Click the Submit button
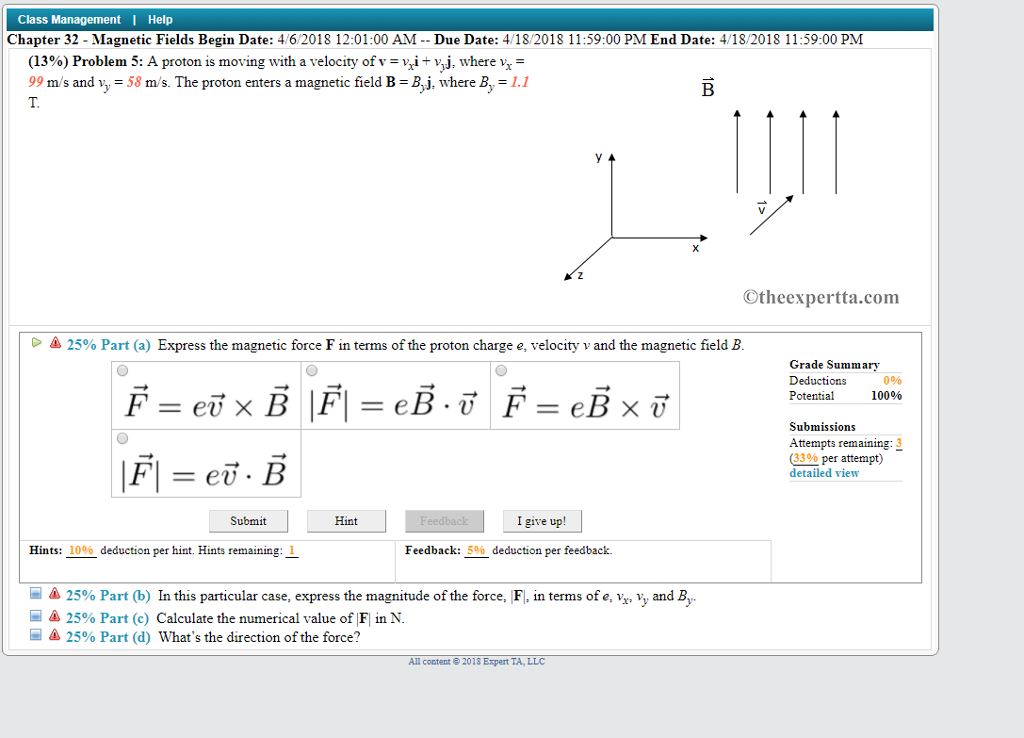This screenshot has height=738, width=1024. pyautogui.click(x=248, y=520)
